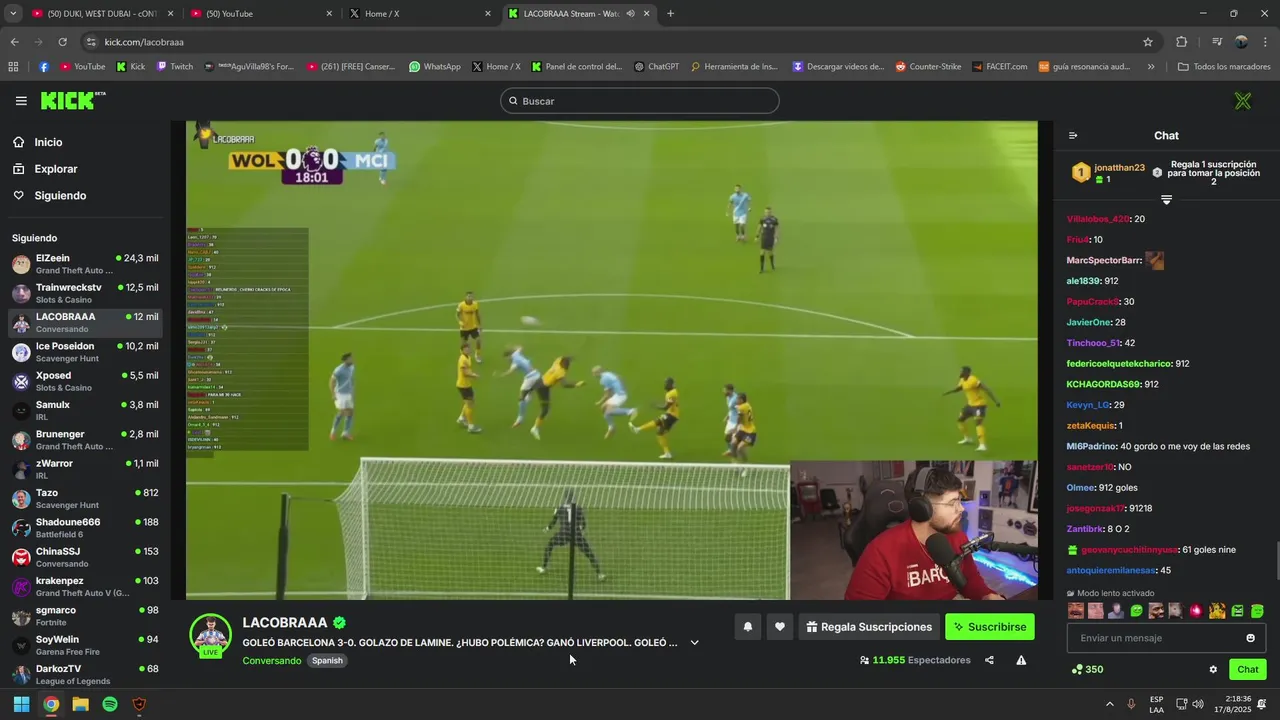
Task: Click LACOBRAAA streamer avatar
Action: click(210, 635)
